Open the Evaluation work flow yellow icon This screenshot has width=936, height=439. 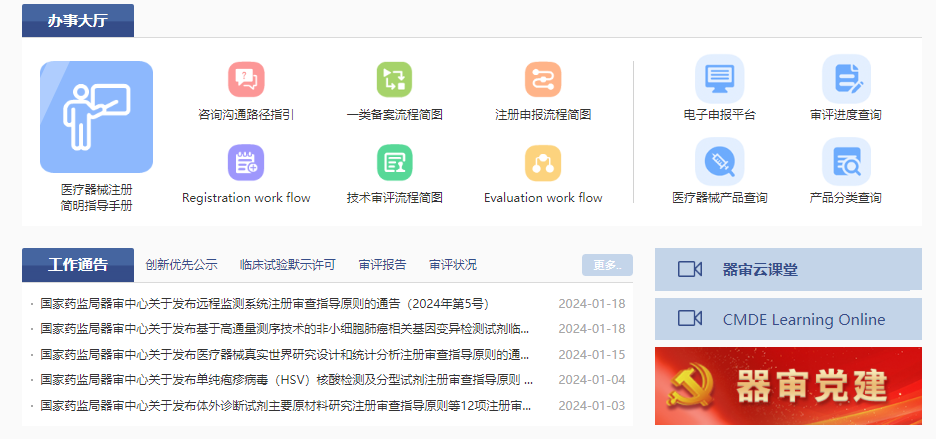click(x=543, y=162)
